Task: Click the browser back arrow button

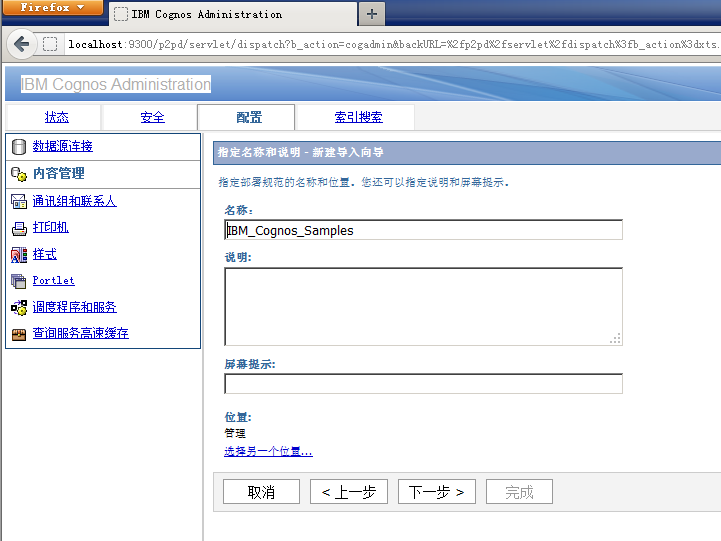Action: tap(22, 45)
